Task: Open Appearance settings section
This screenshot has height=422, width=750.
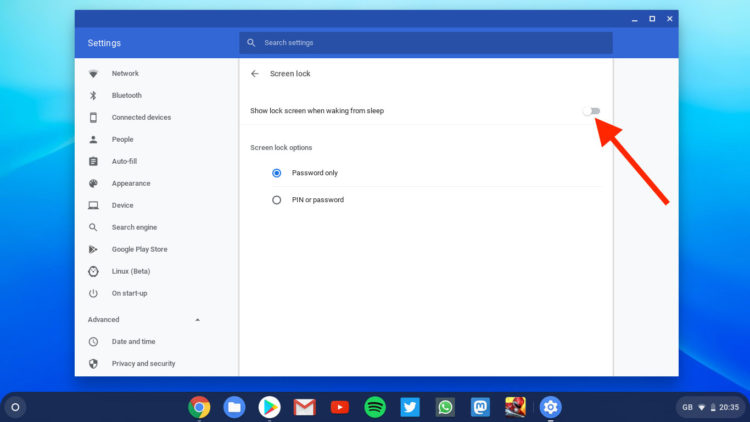Action: pyautogui.click(x=131, y=183)
